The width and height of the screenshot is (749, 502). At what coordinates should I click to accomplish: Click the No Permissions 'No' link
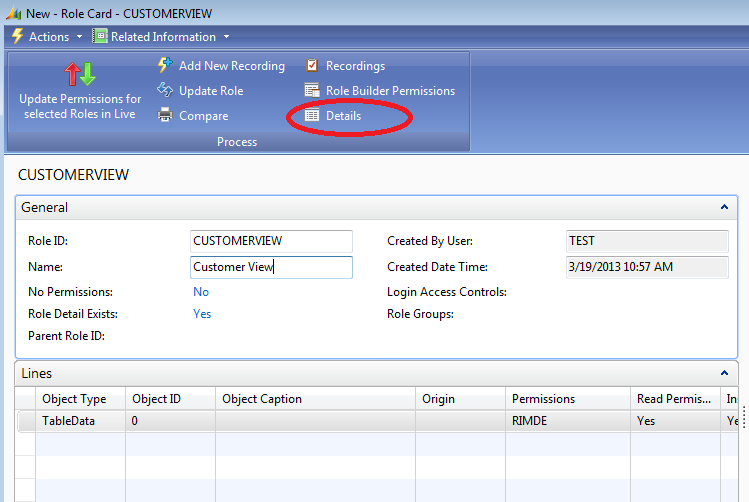[x=201, y=292]
